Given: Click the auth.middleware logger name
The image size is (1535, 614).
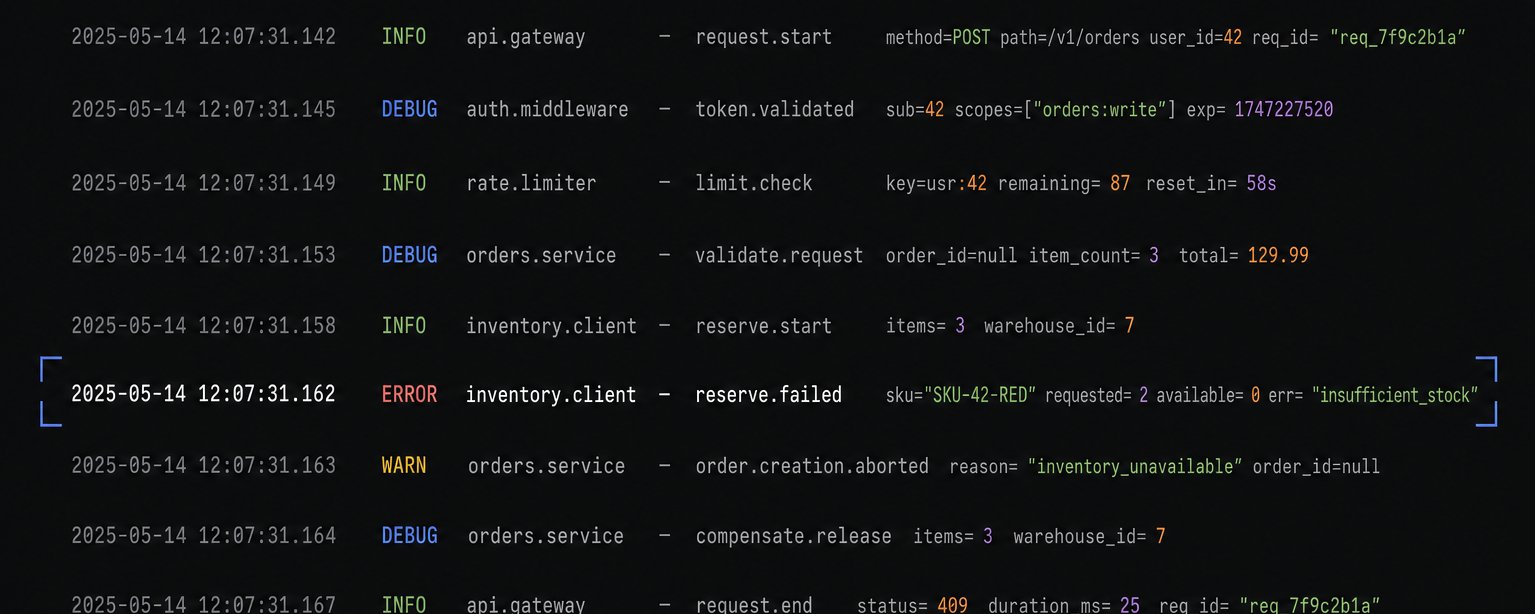Looking at the screenshot, I should click(547, 110).
